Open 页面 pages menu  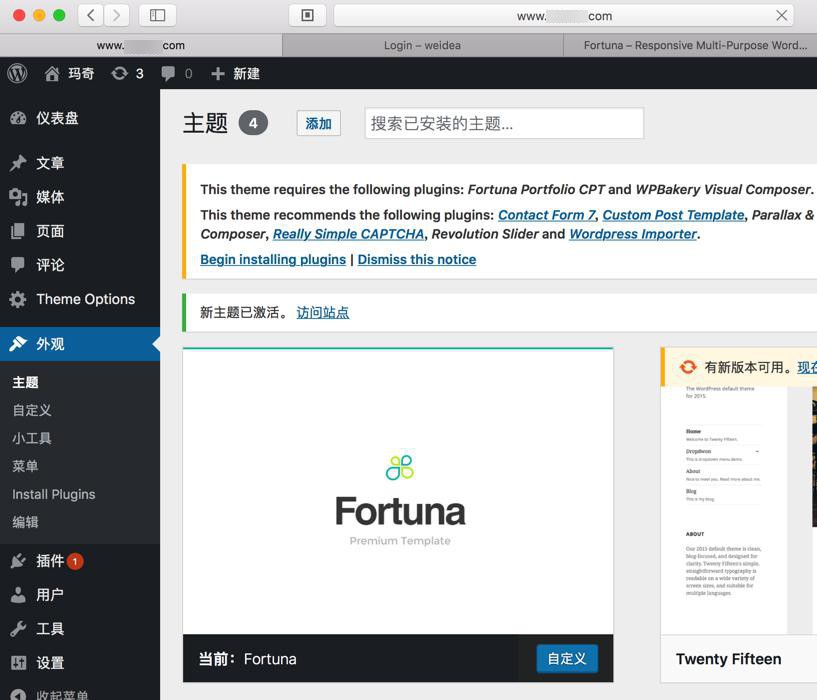[80, 231]
